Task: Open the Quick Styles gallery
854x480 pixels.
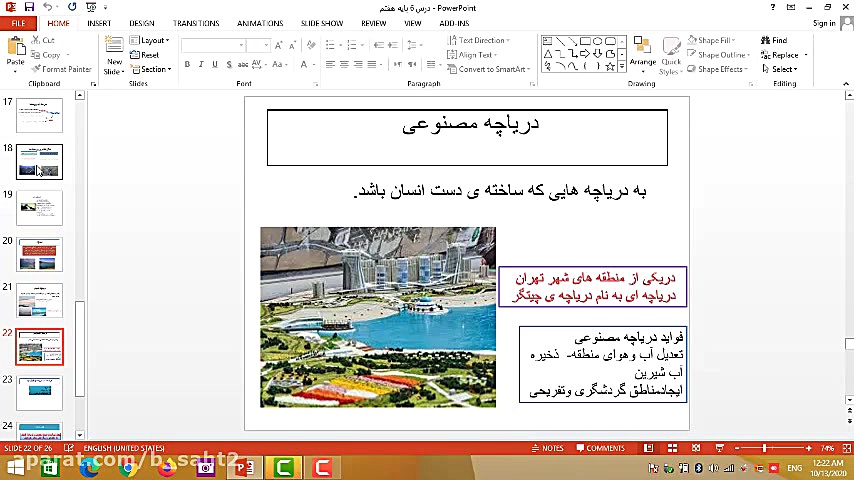Action: 671,56
